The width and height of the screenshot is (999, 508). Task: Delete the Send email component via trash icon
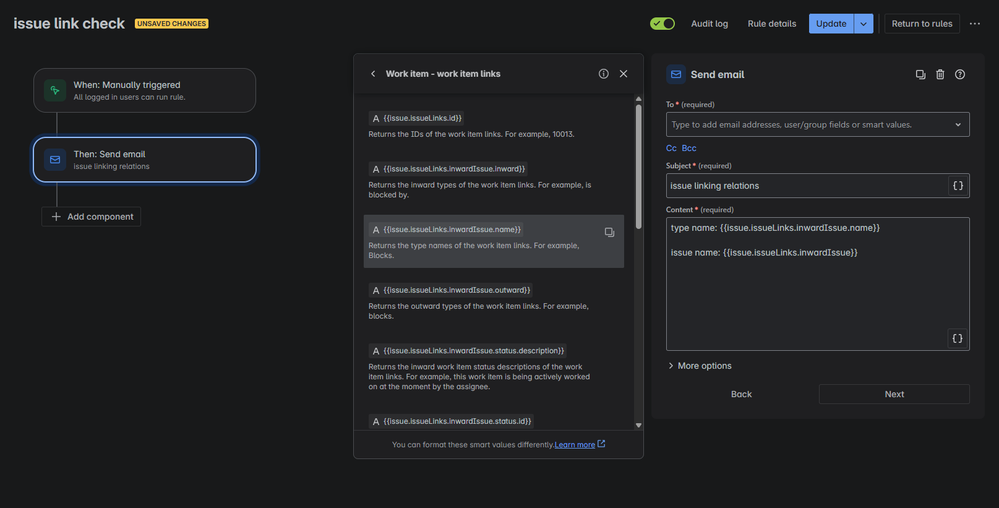[x=940, y=75]
